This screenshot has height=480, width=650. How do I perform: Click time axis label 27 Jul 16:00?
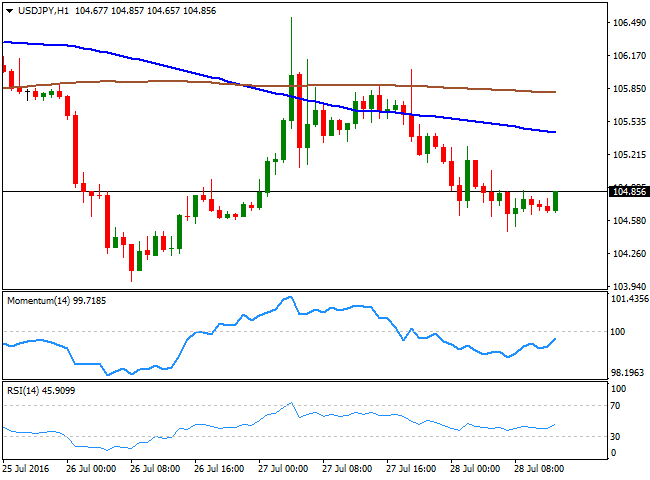411,469
